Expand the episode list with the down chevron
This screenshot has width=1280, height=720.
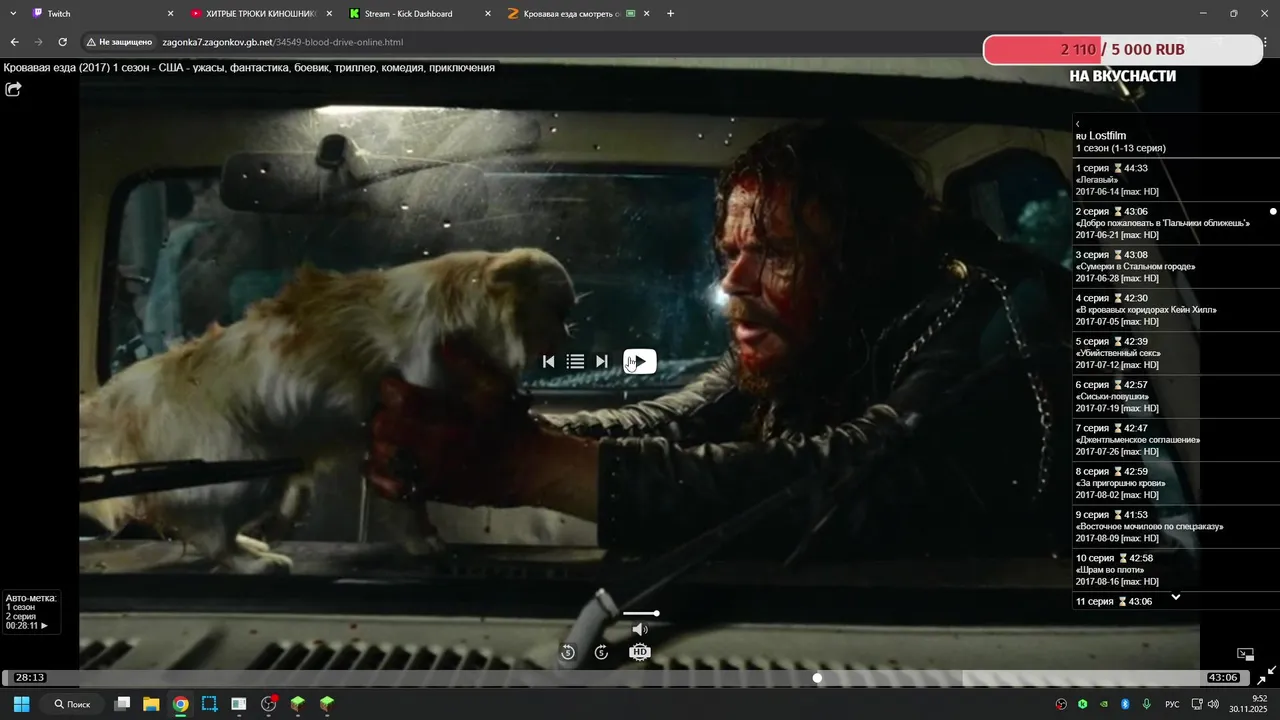coord(1176,598)
